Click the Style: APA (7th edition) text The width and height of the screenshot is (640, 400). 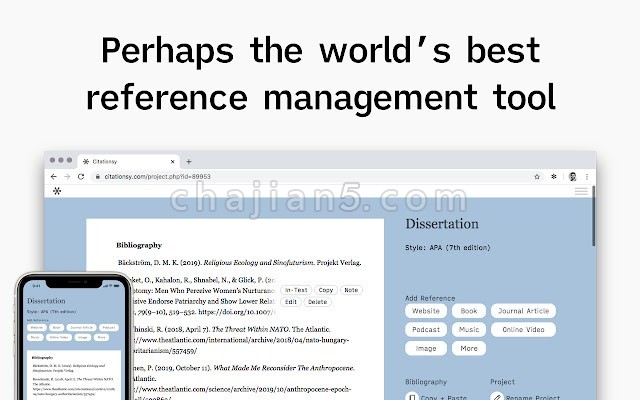(x=447, y=247)
